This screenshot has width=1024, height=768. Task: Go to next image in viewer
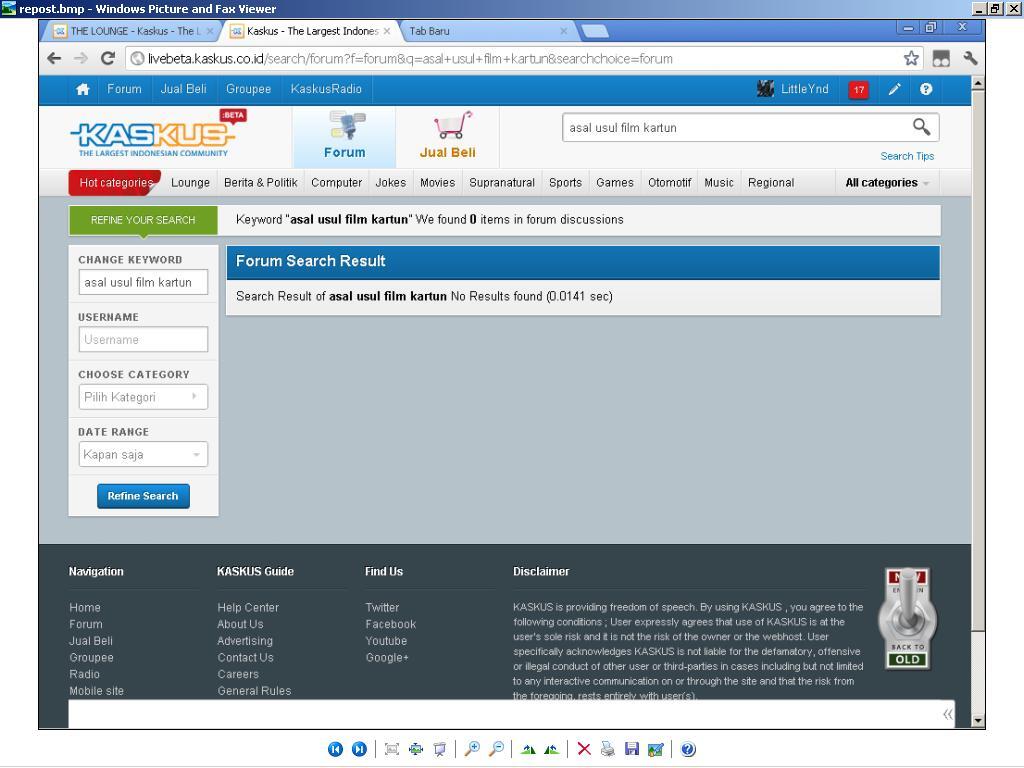359,749
